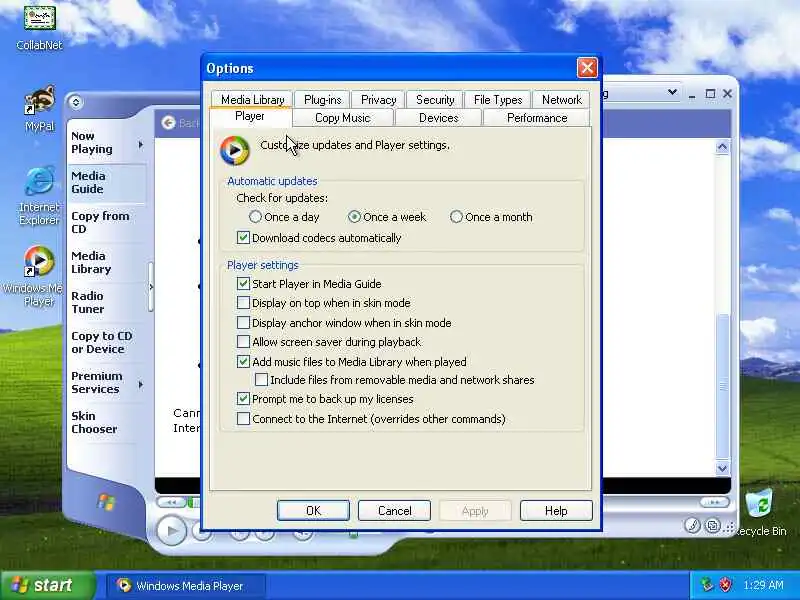The image size is (800, 600).
Task: Select the Player tab
Action: point(249,116)
